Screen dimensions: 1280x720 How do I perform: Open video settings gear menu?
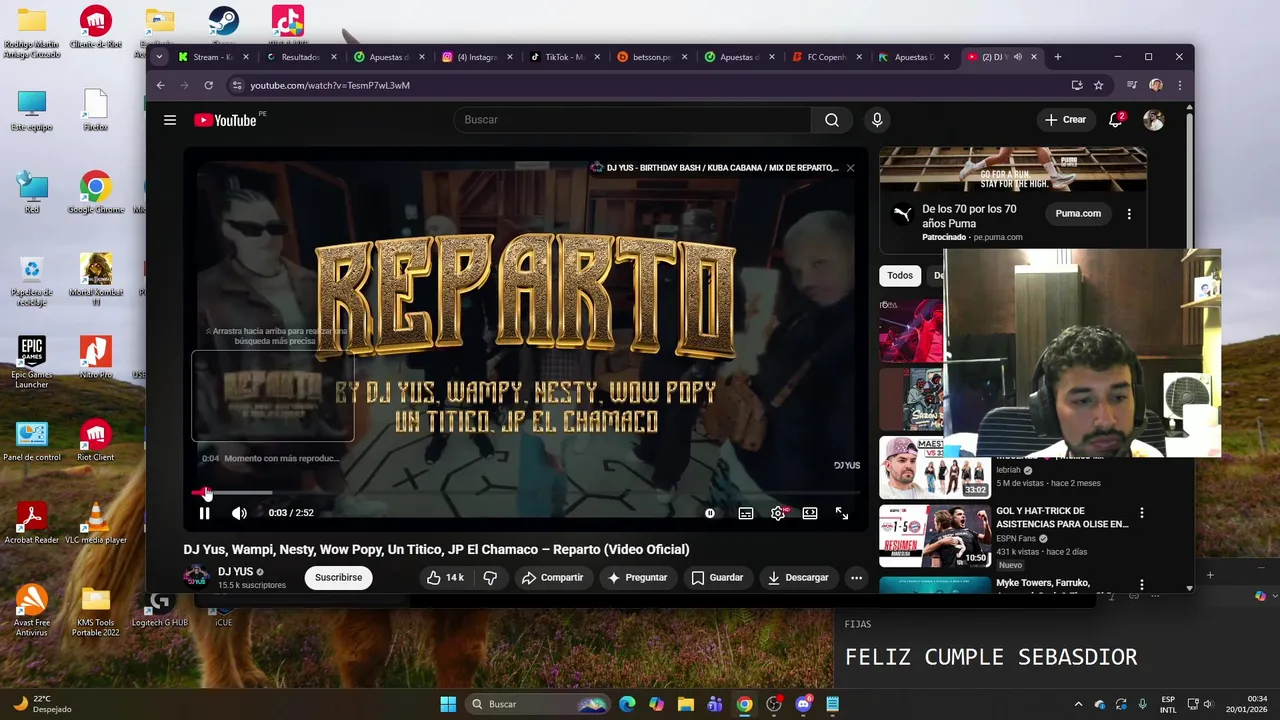778,513
